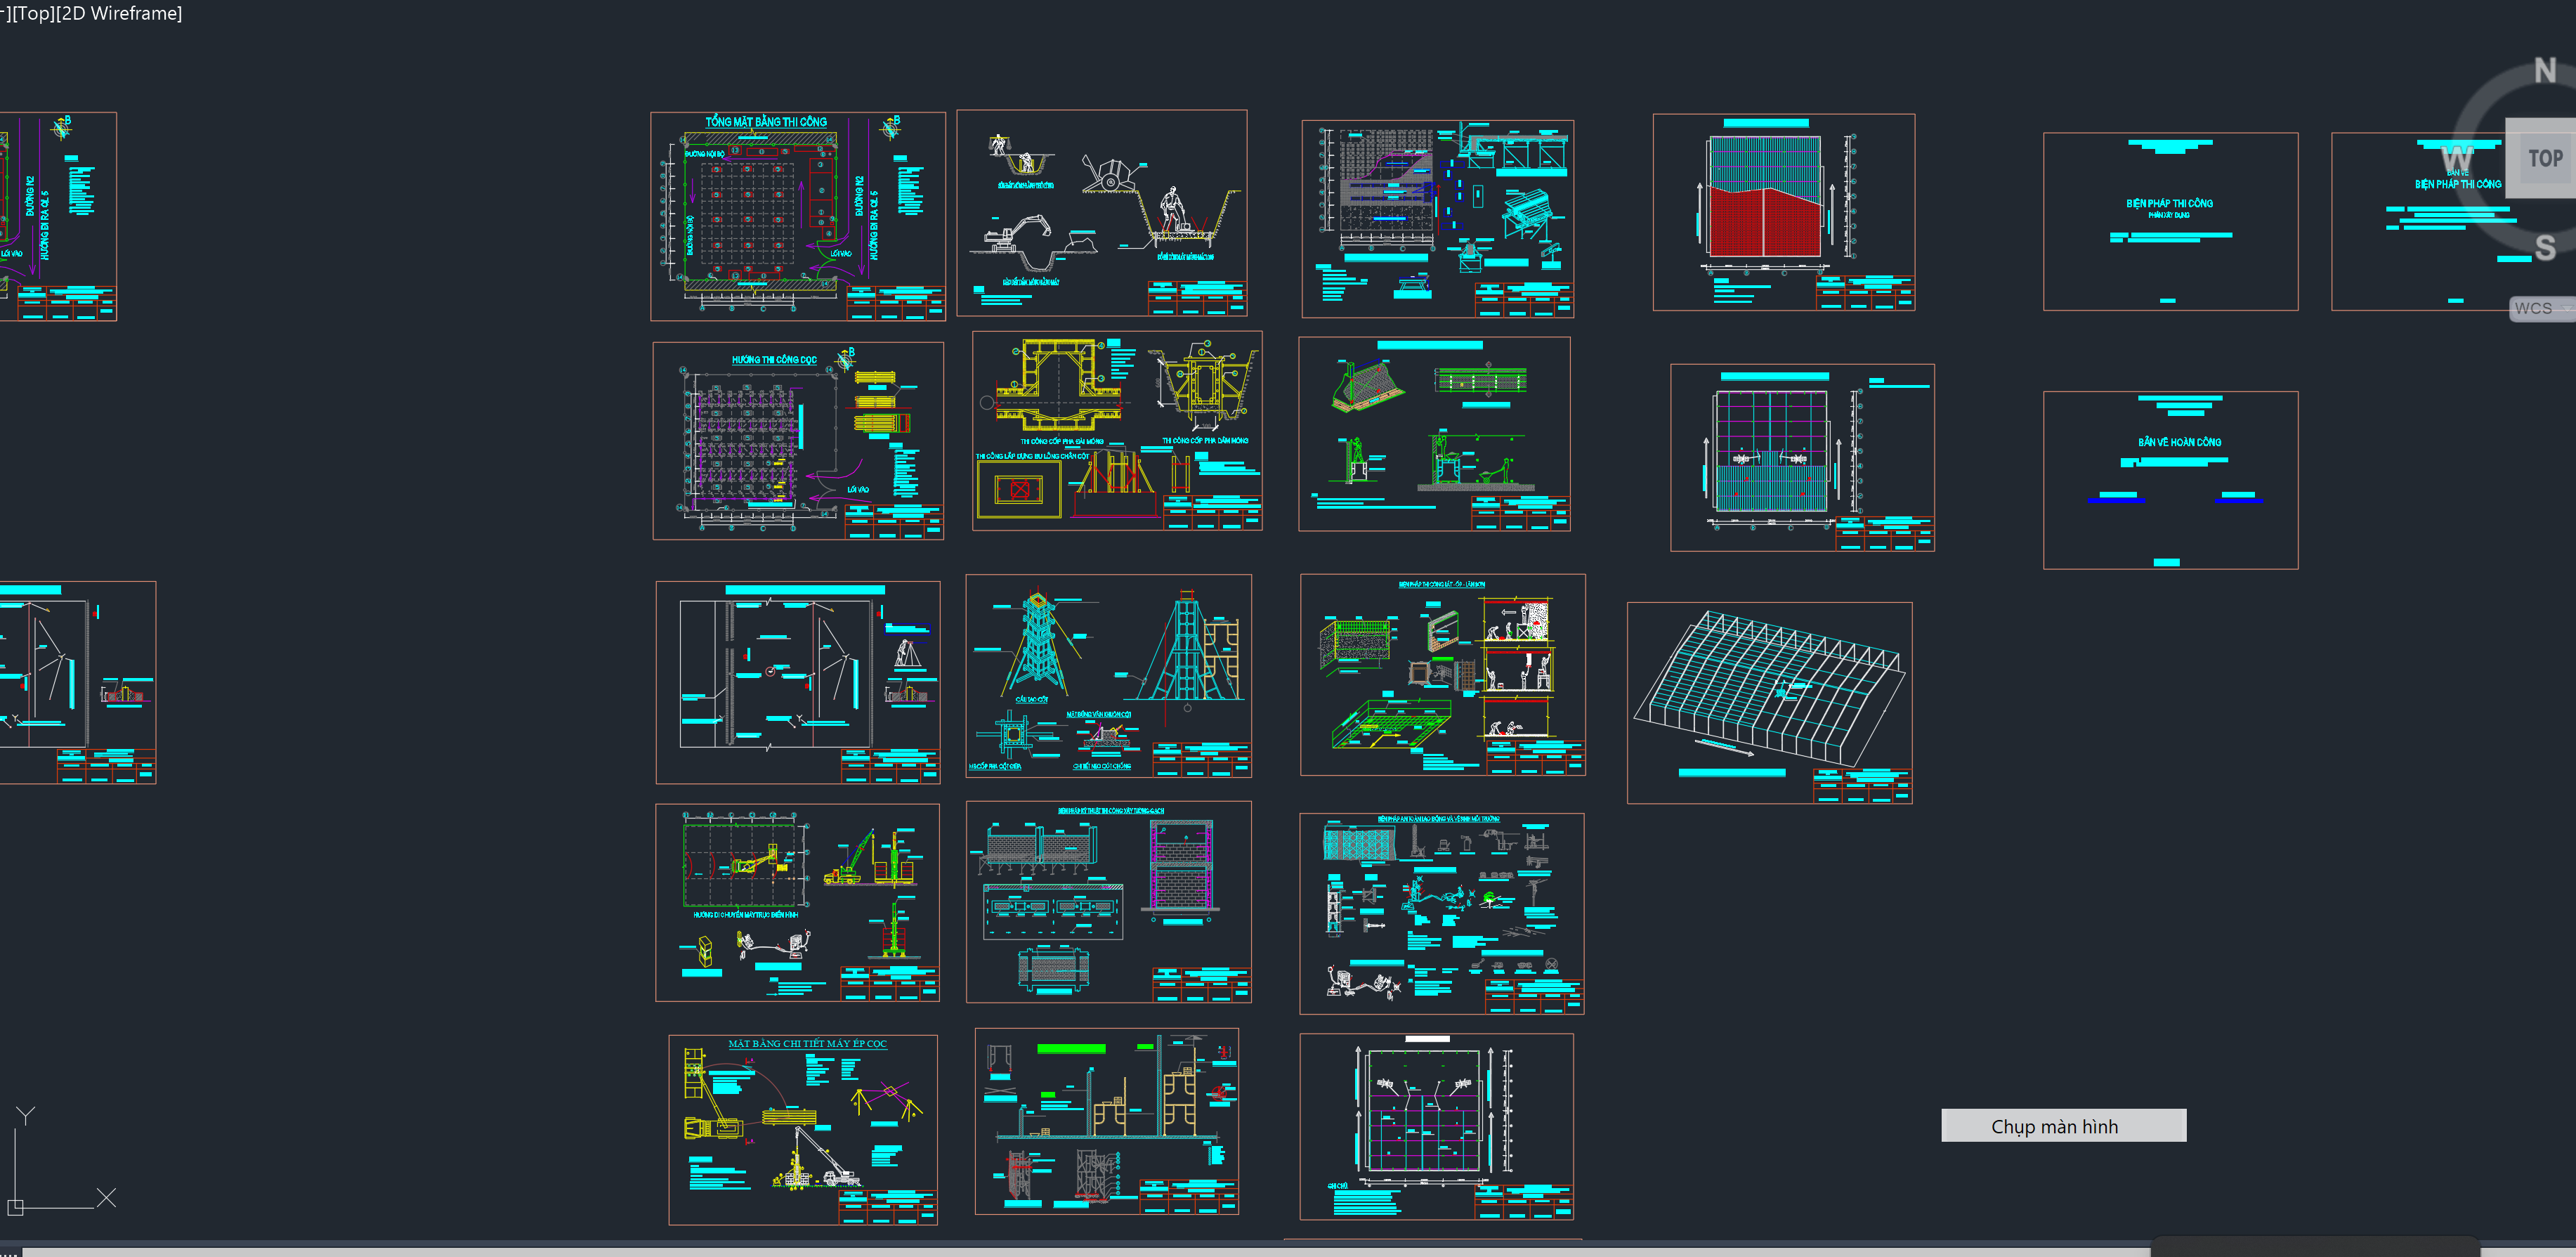
Task: Click the TOP face of the ViewCube
Action: pyautogui.click(x=2545, y=158)
